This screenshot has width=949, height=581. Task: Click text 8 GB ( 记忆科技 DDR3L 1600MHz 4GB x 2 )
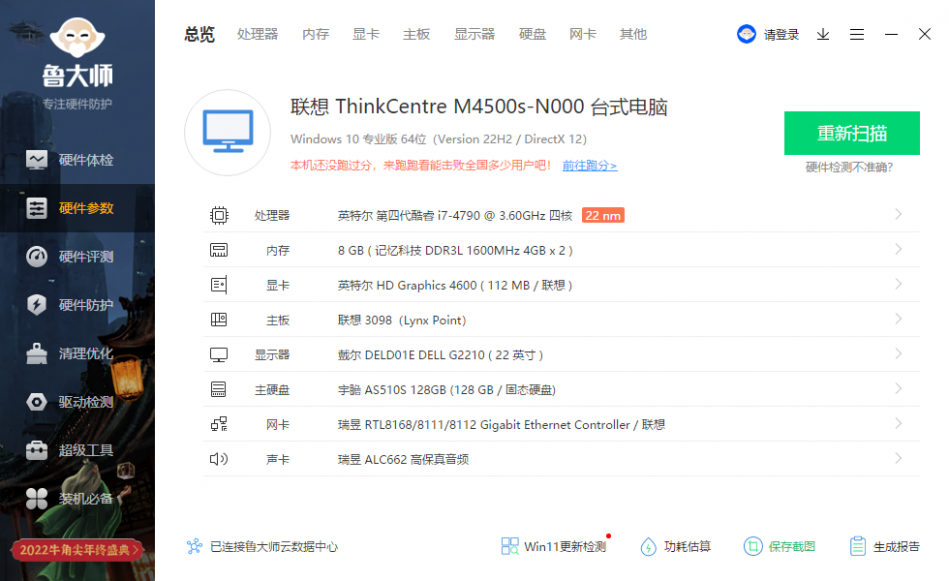coord(455,251)
